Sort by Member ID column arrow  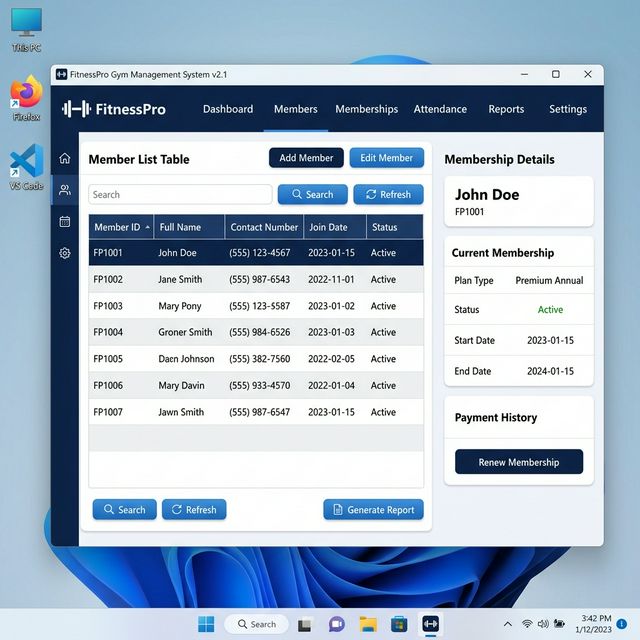[148, 227]
